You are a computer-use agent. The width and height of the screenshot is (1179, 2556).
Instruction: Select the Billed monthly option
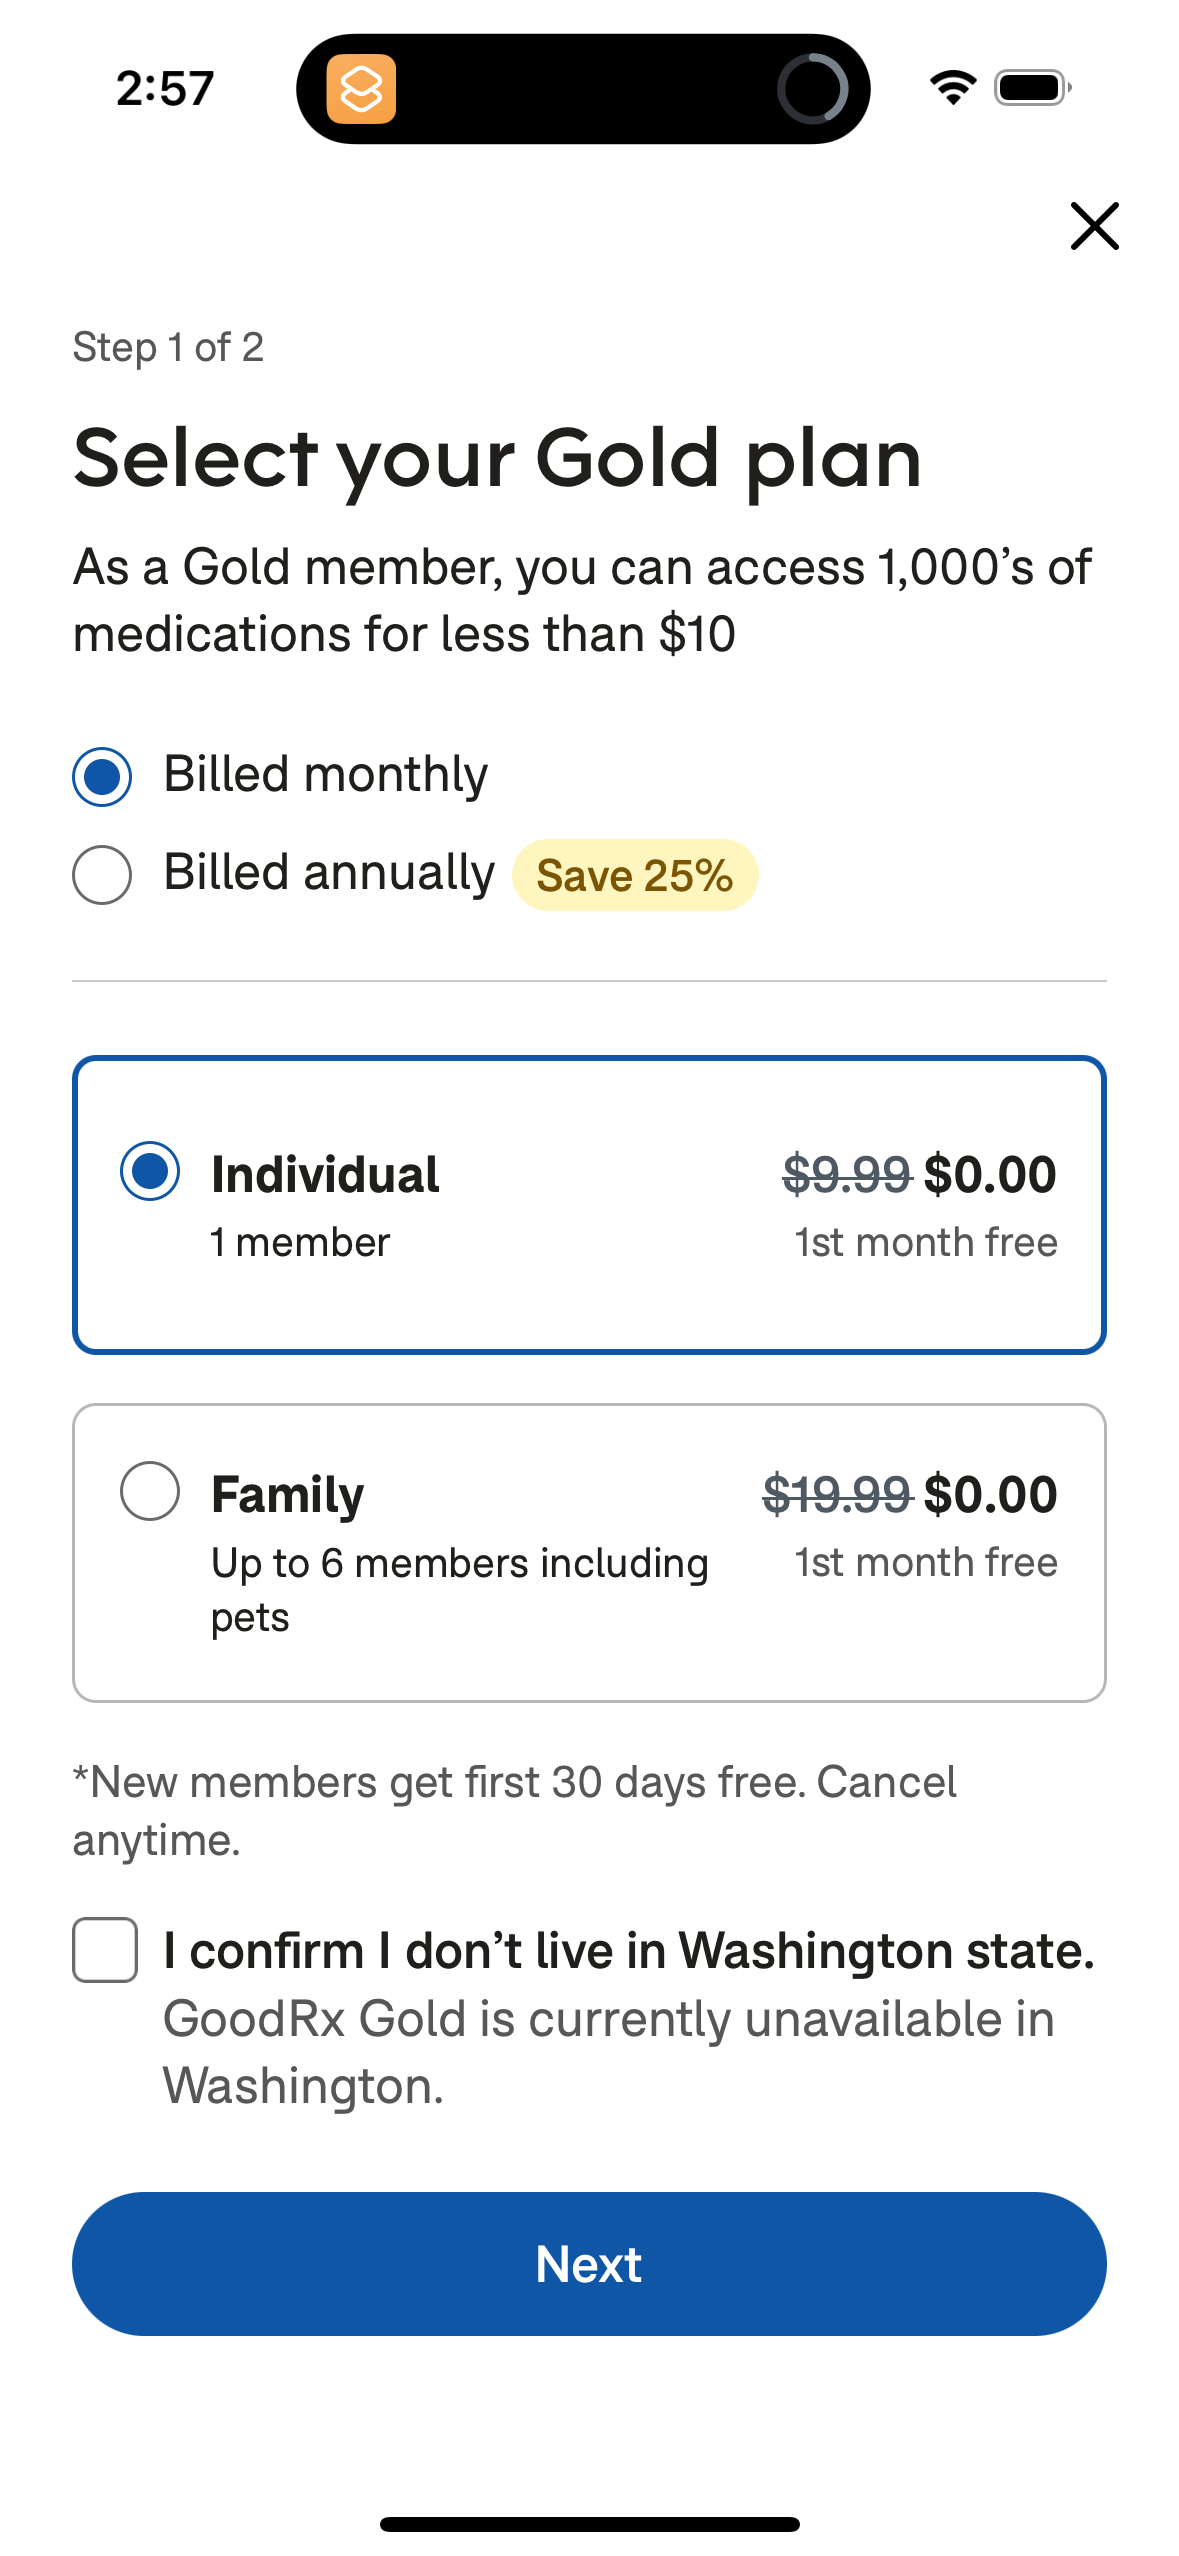[102, 776]
